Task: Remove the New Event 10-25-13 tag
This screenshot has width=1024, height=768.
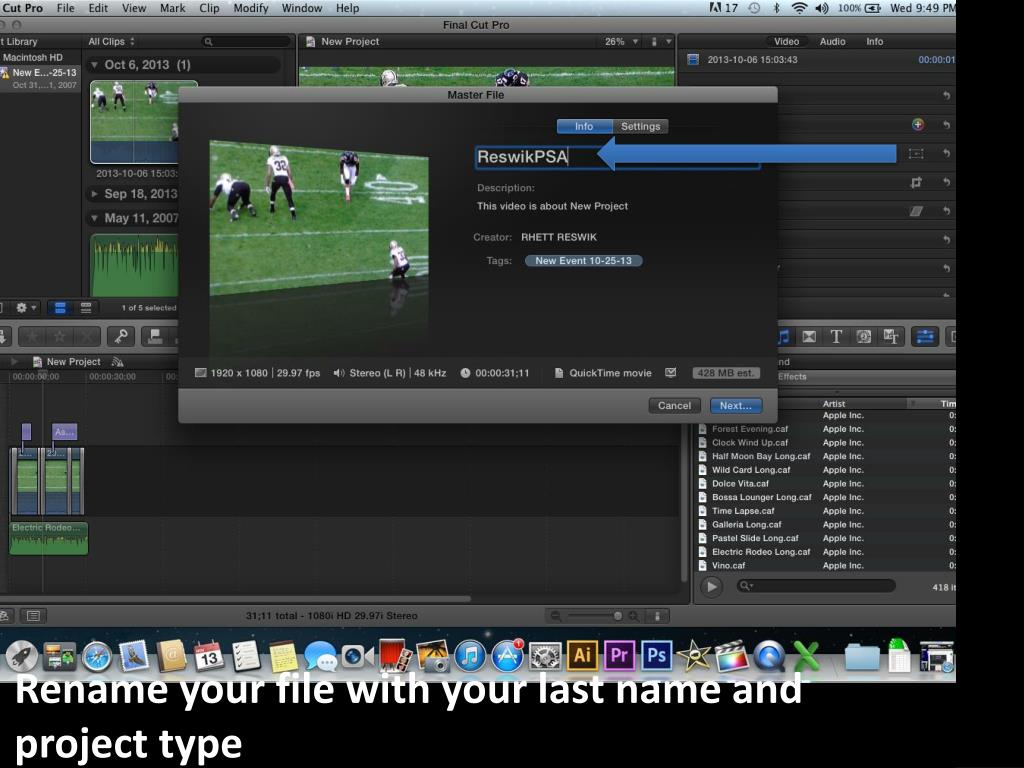Action: point(583,261)
